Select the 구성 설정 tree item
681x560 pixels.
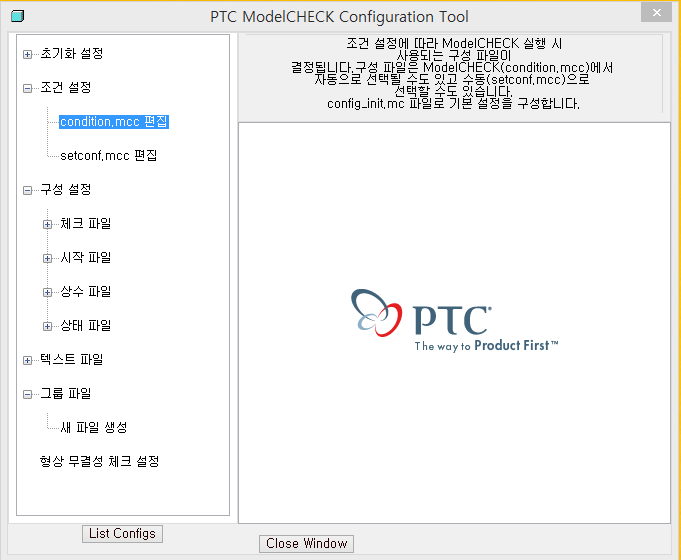pos(66,189)
